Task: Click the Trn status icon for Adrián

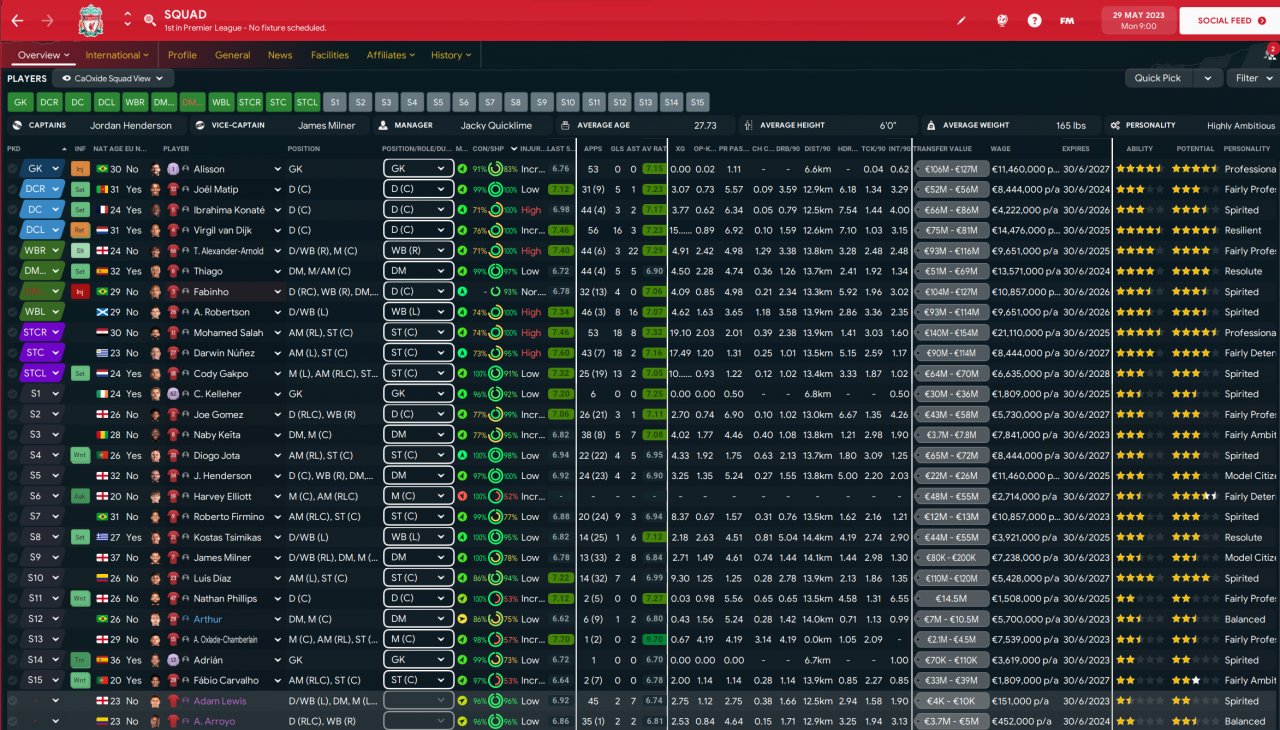Action: pos(80,660)
